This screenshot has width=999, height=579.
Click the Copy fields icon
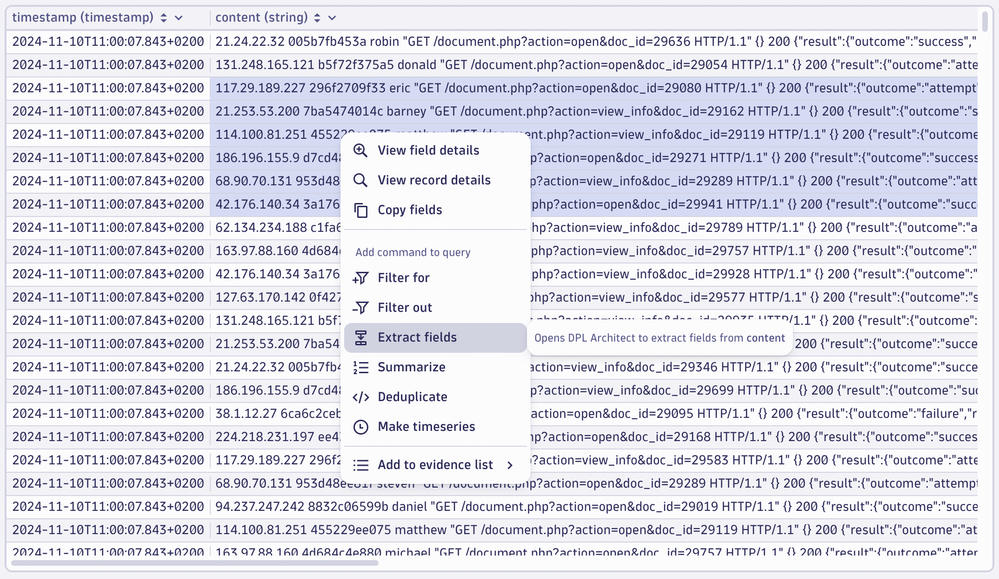[x=361, y=211]
